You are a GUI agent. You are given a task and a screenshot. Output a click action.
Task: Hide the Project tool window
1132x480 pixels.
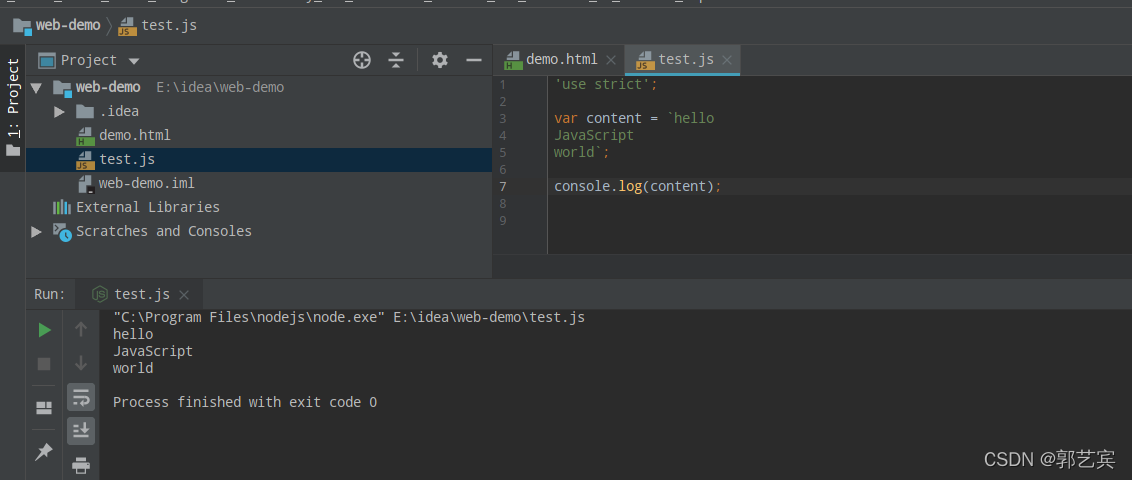(474, 60)
